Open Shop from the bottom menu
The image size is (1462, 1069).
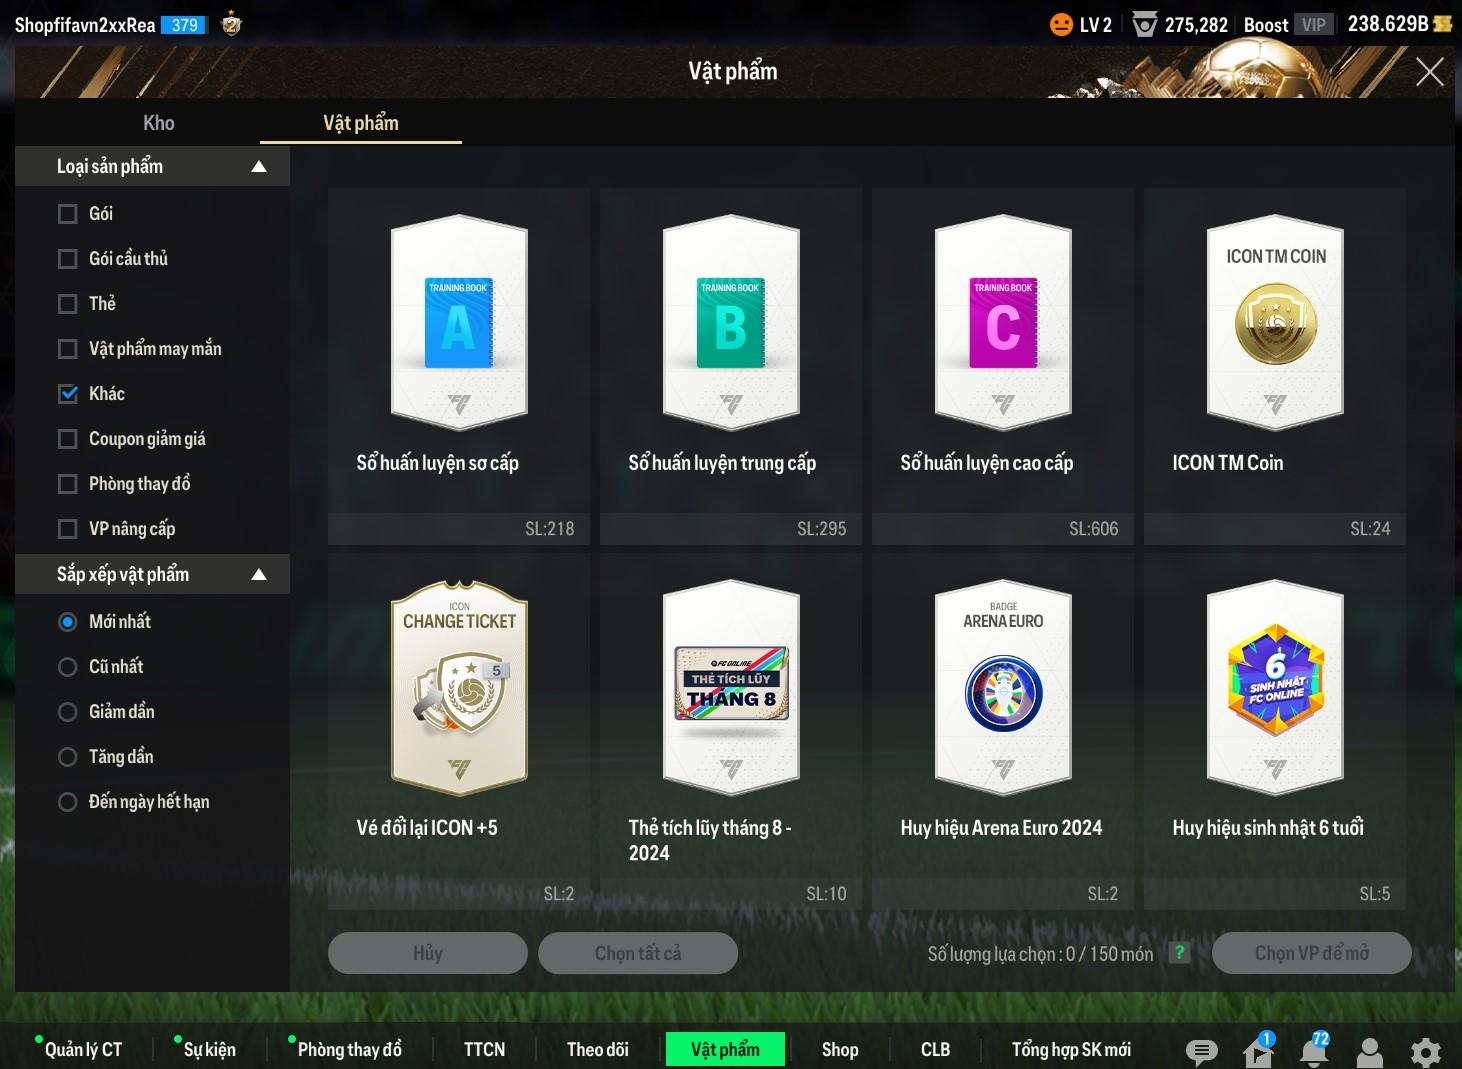pos(840,1049)
